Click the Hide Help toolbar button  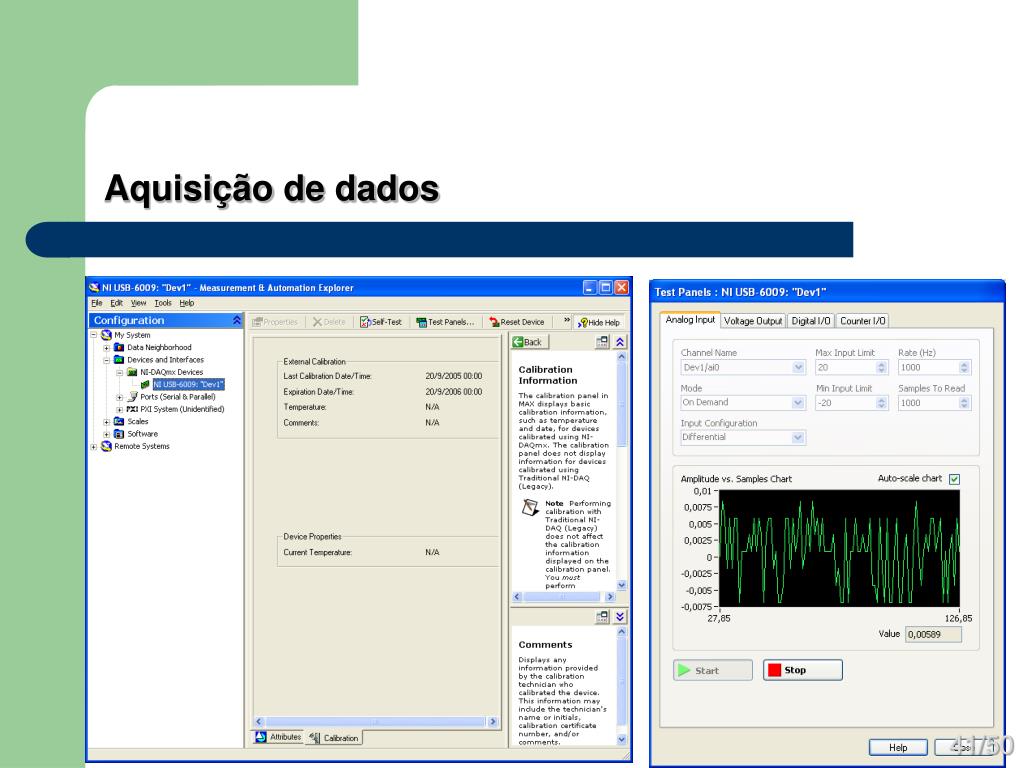click(x=599, y=322)
